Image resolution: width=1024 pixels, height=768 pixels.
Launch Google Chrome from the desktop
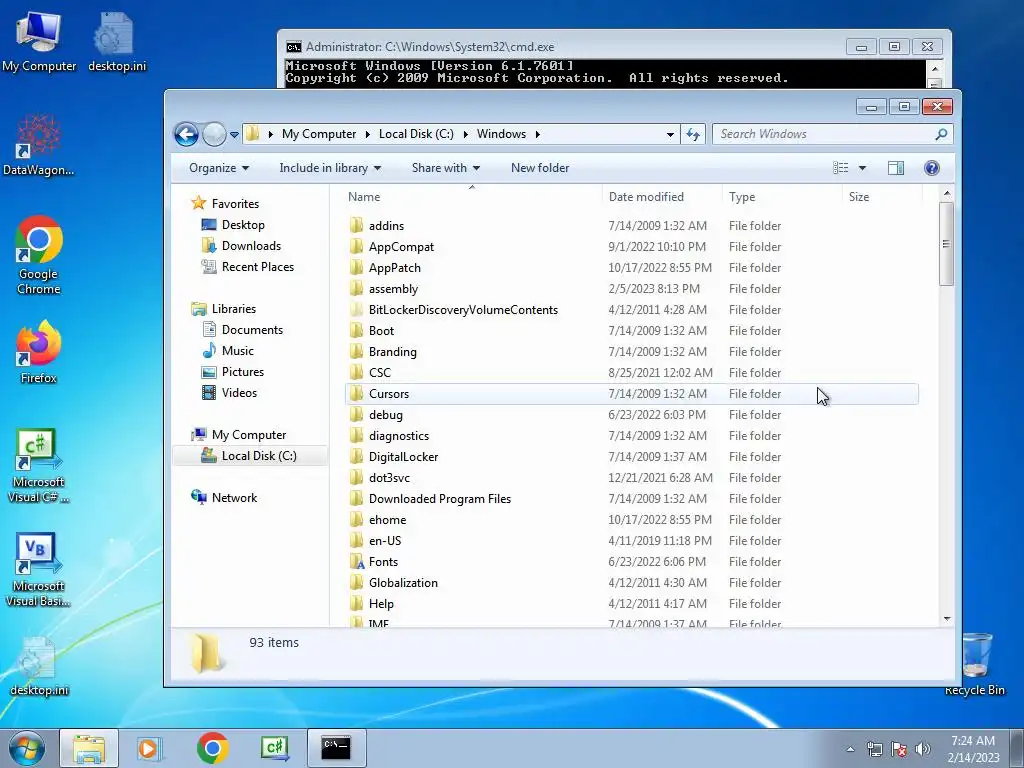point(39,255)
